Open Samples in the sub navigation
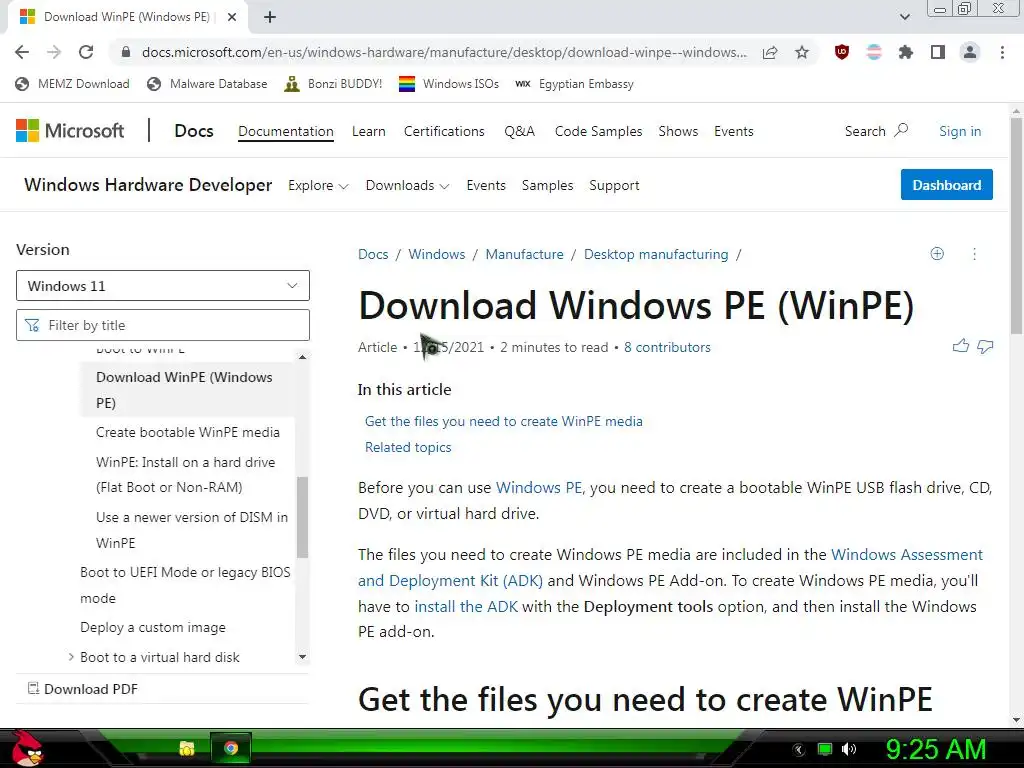The height and width of the screenshot is (768, 1024). click(x=547, y=185)
